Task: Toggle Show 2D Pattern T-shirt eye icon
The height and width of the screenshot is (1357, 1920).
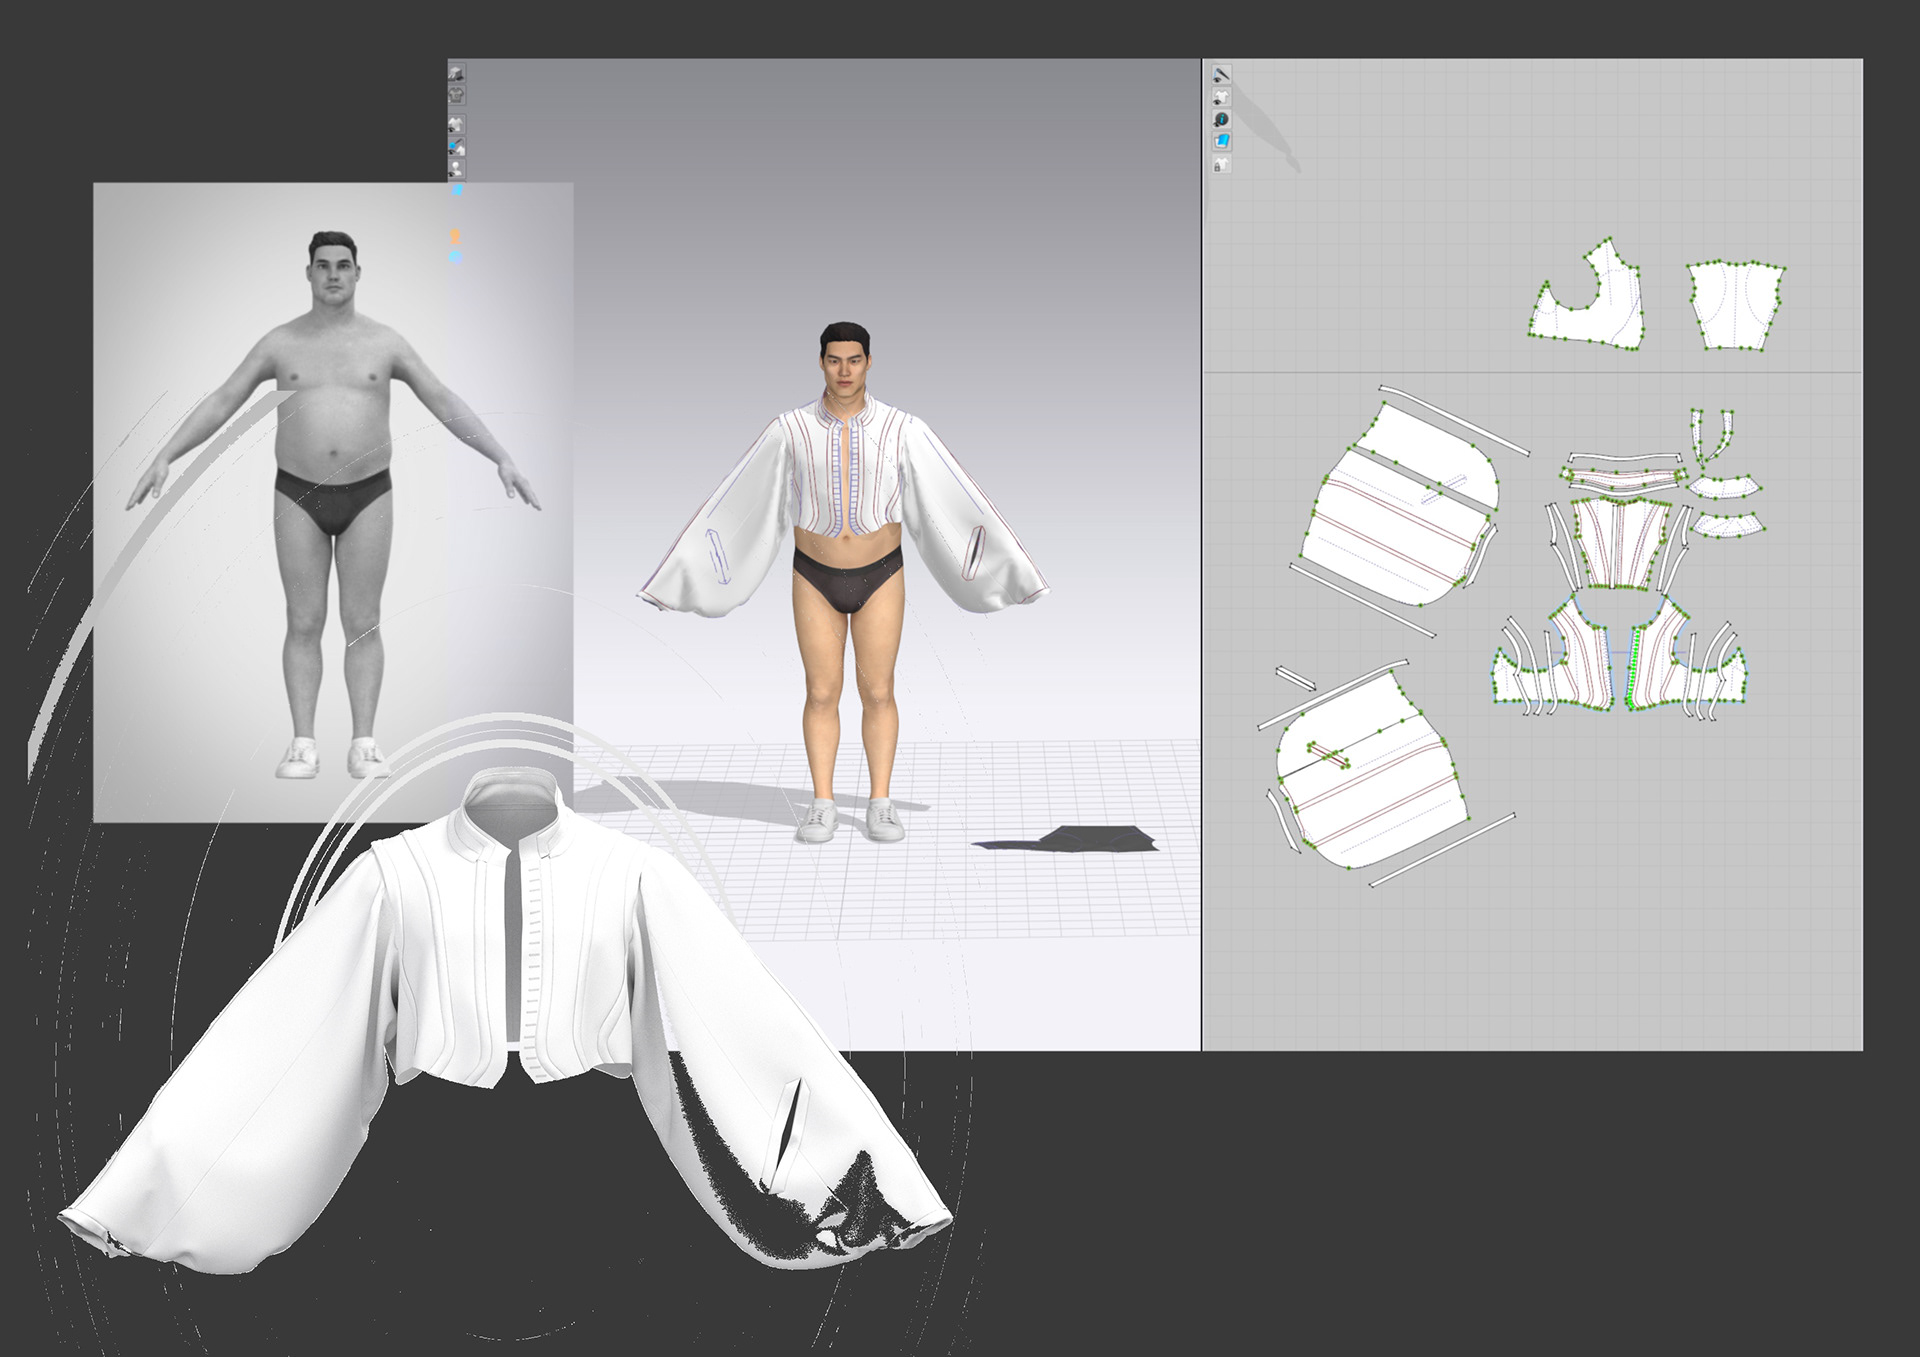Action: tap(1221, 97)
